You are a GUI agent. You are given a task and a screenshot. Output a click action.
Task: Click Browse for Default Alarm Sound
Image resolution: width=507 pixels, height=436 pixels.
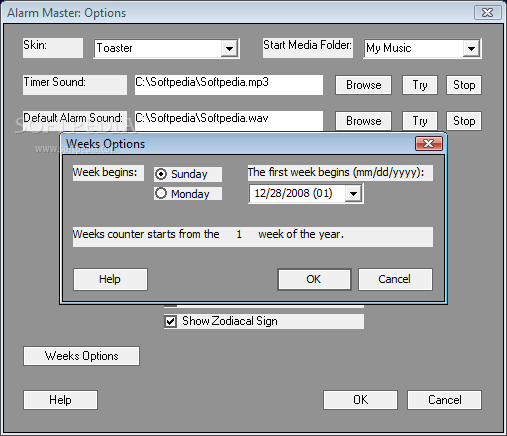pos(363,121)
